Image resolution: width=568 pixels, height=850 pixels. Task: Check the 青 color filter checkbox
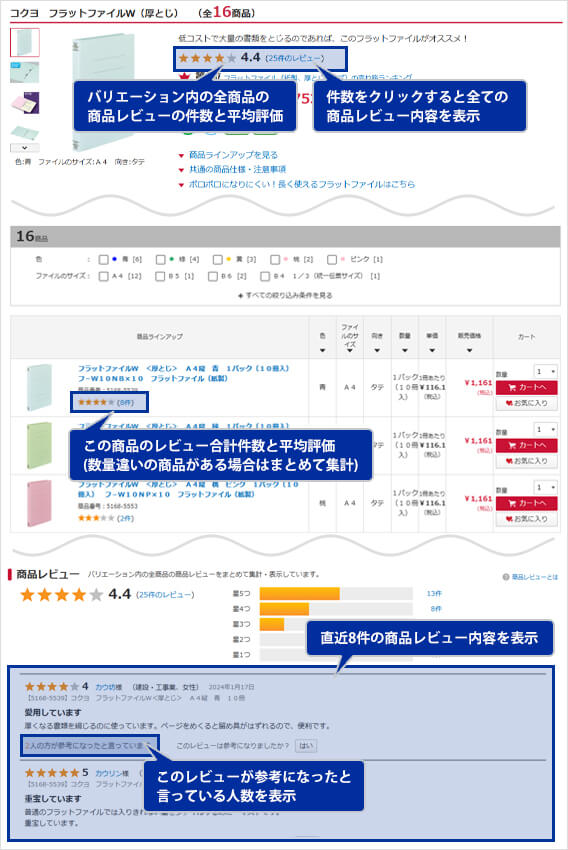click(x=103, y=260)
